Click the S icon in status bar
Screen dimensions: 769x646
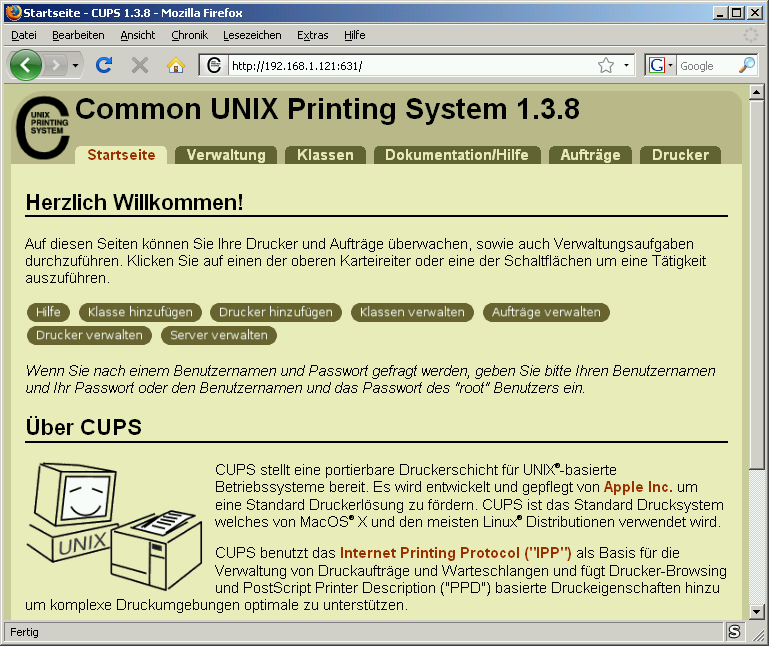tap(735, 632)
